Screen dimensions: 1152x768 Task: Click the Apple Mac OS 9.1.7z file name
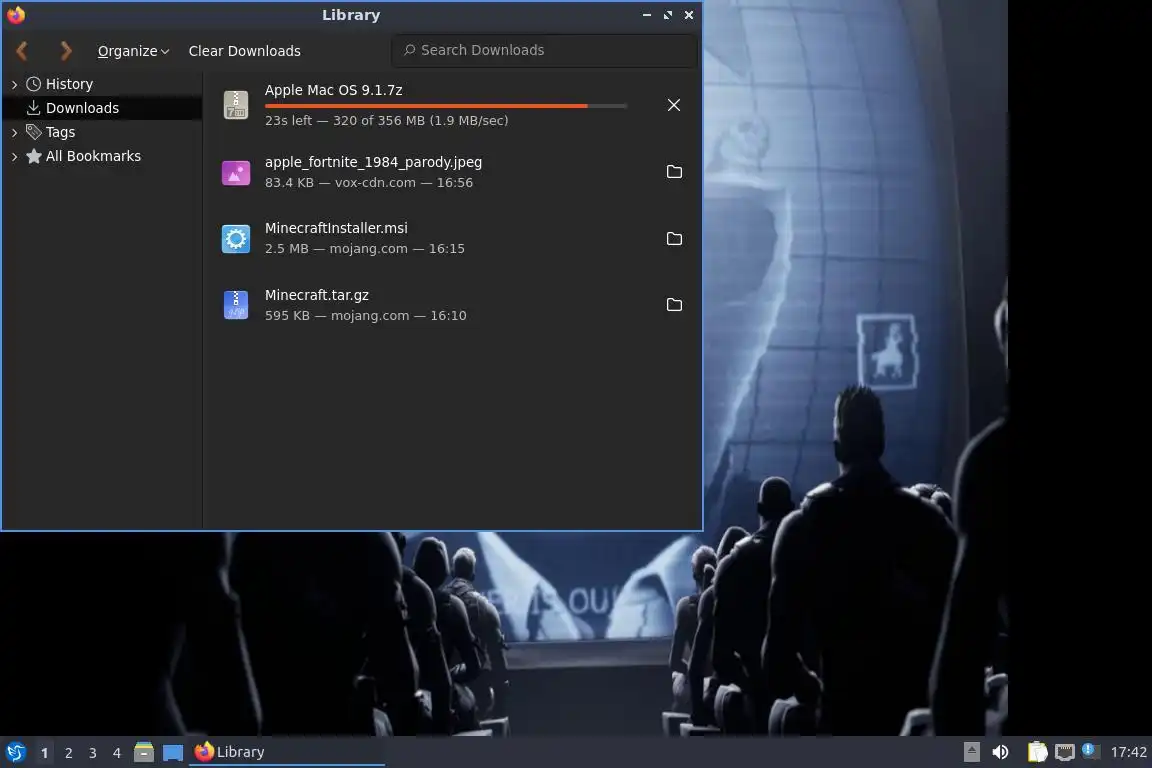click(x=334, y=90)
